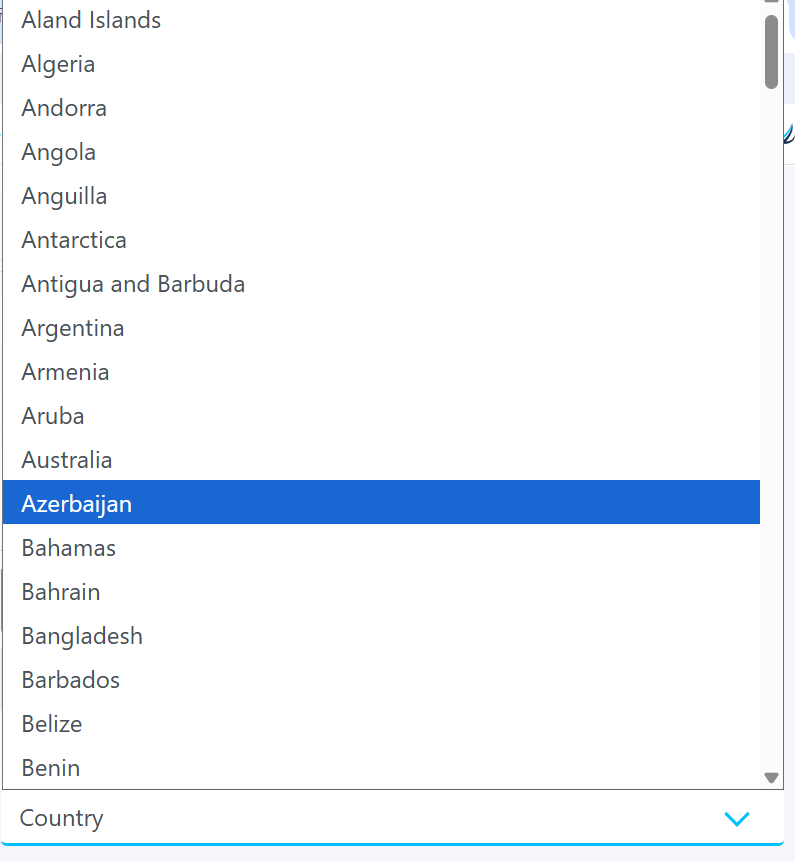Screen dimensions: 795x862
Task: Choose Argentina from the dropdown
Action: tap(73, 328)
